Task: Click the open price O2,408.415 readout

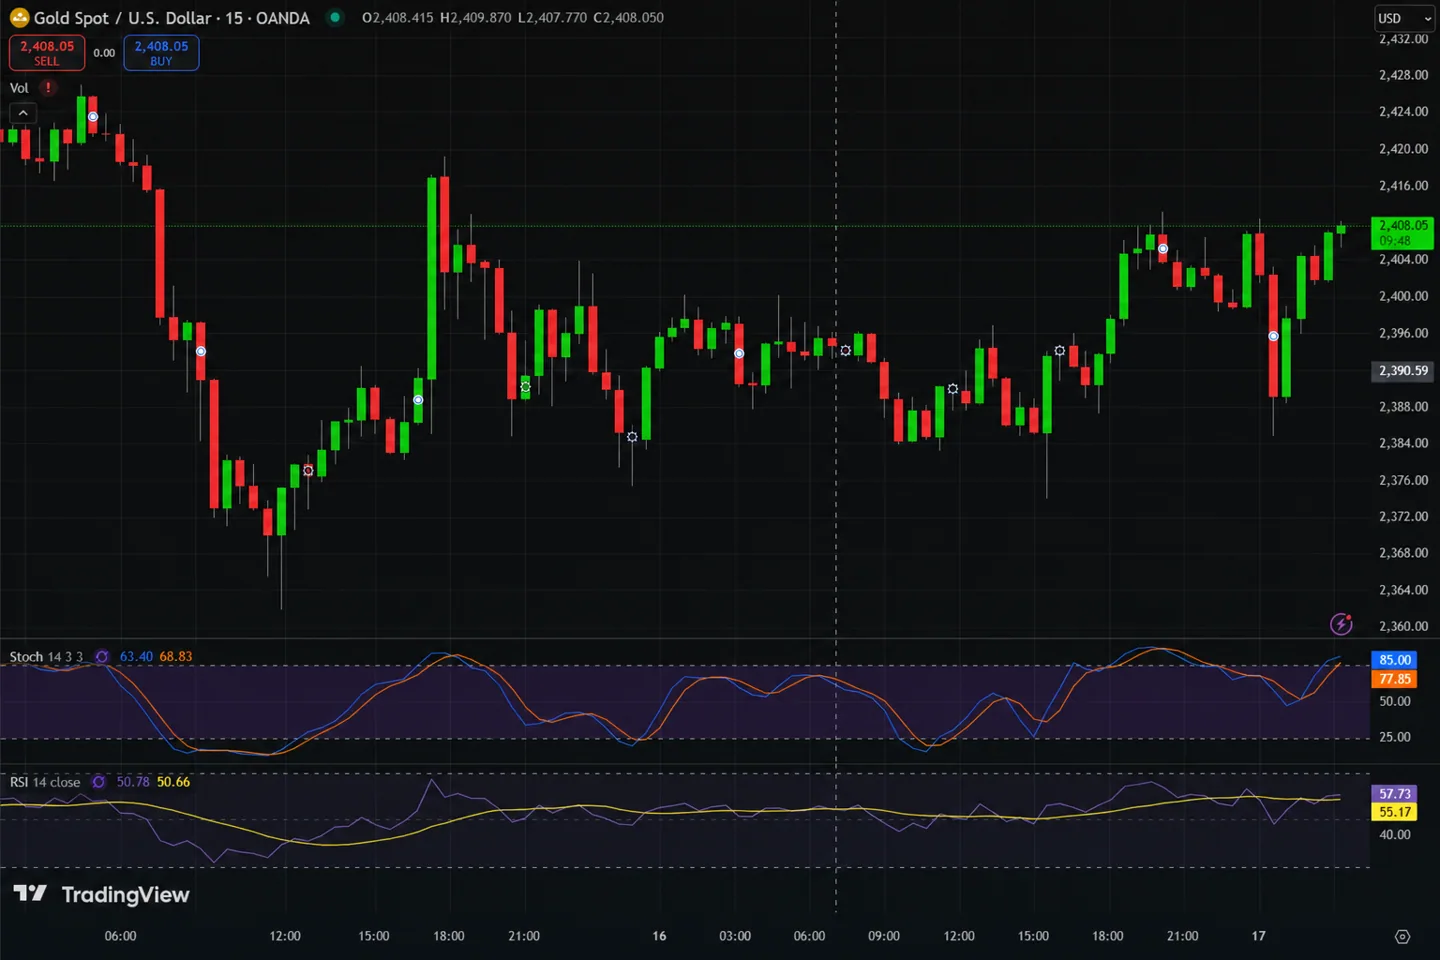Action: click(x=398, y=18)
